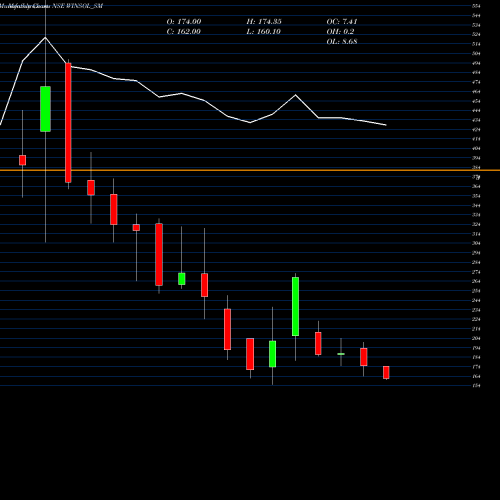Click the 184 price axis label
The width and height of the screenshot is (500, 500).
[476, 357]
